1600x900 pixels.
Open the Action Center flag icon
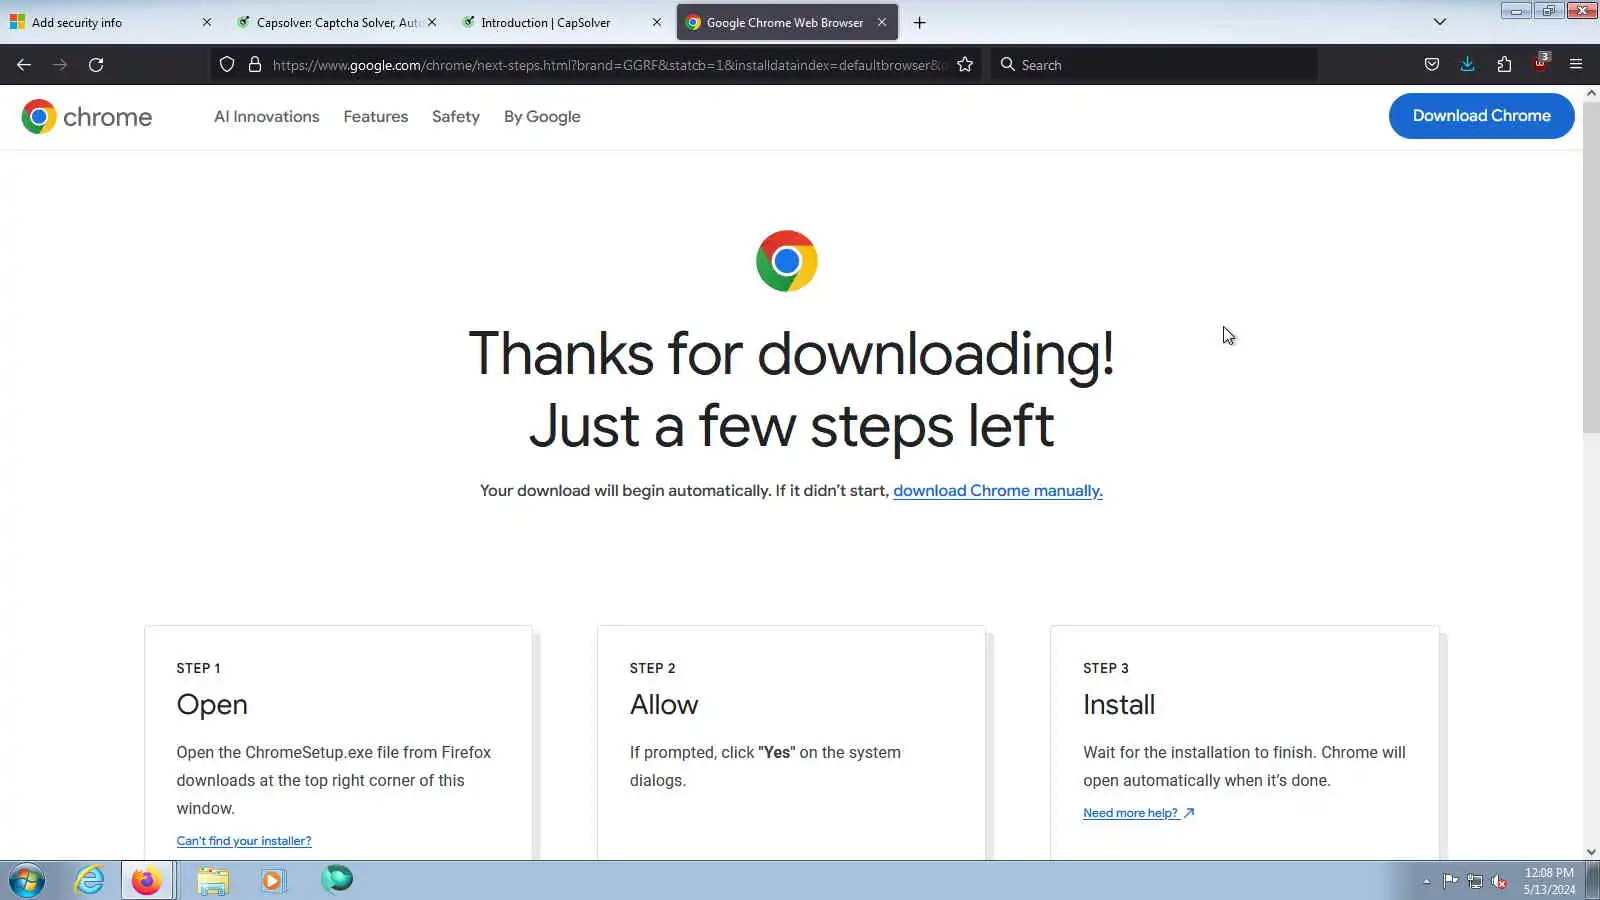click(x=1450, y=881)
